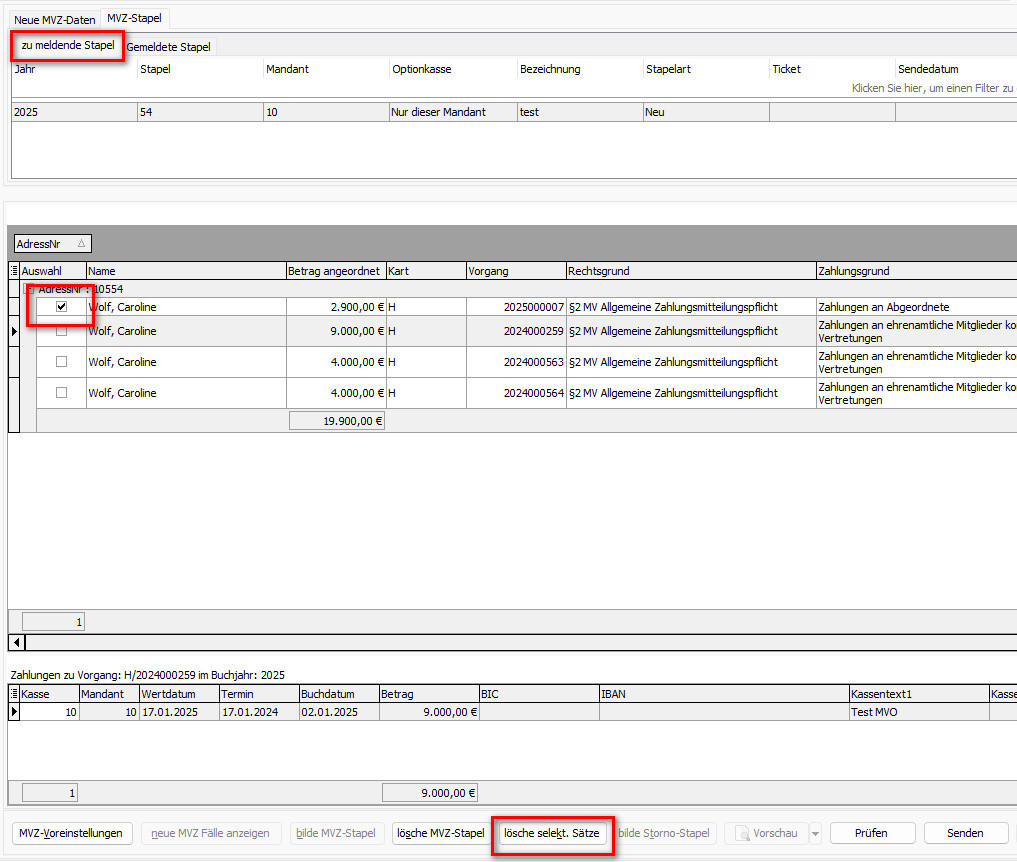Select Wolf, Caroline in the 9.000,00 € row
Image resolution: width=1017 pixels, height=862 pixels.
pyautogui.click(x=186, y=331)
